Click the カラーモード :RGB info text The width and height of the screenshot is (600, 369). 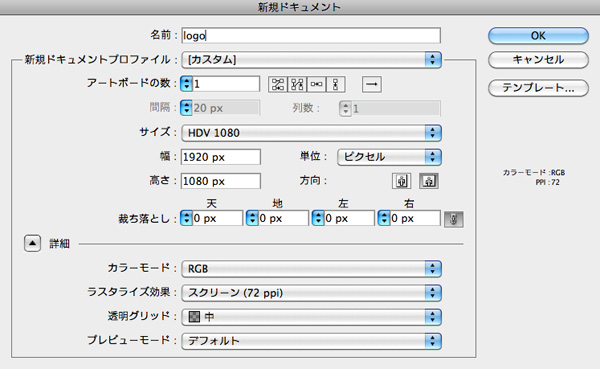(x=534, y=173)
